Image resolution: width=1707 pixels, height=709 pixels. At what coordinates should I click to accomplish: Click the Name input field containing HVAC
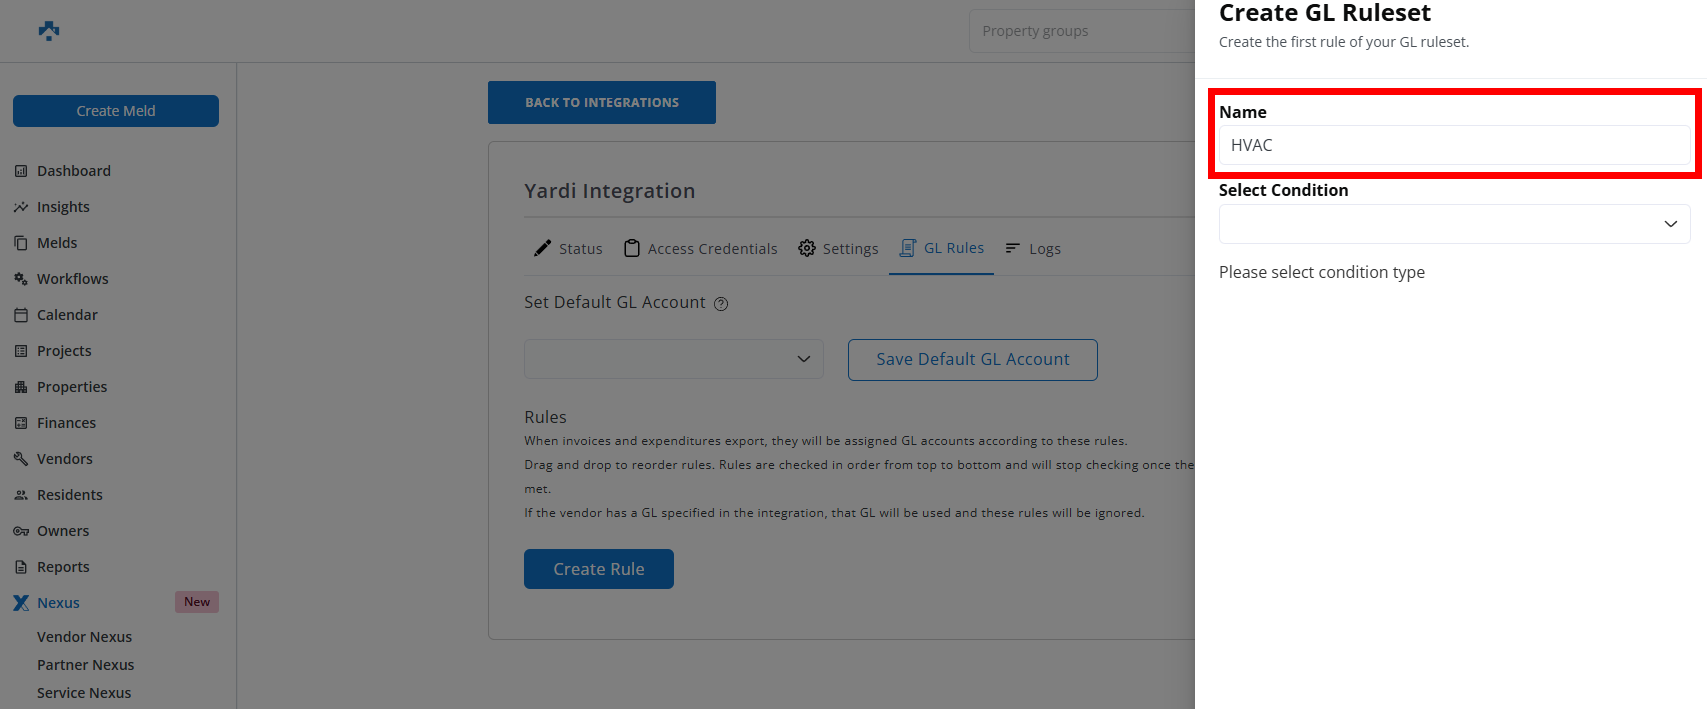(1454, 145)
